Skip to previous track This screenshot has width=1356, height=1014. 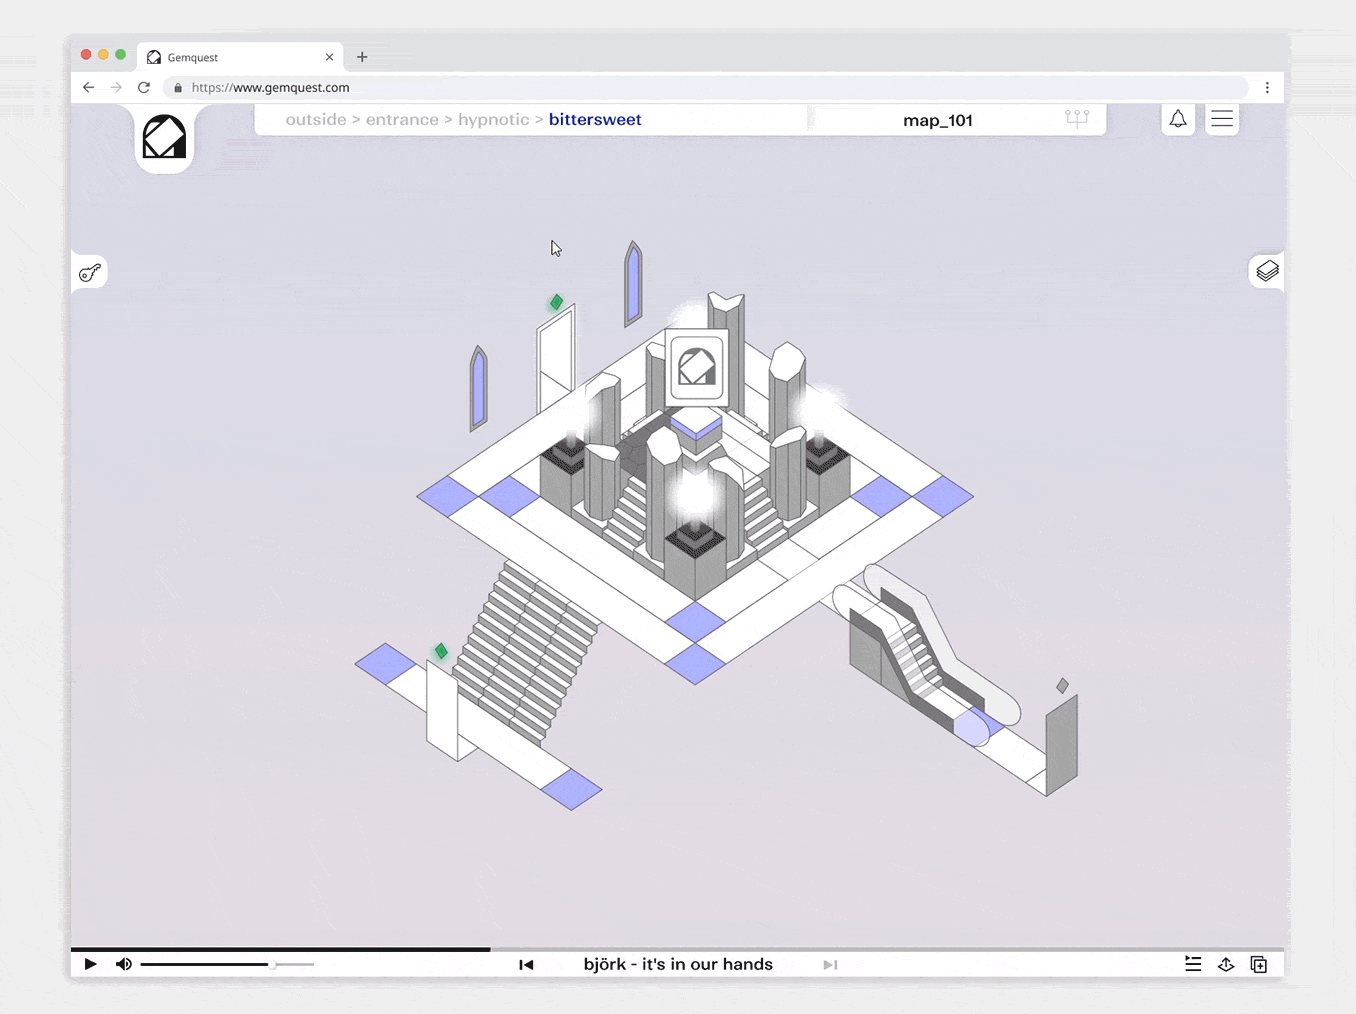point(526,964)
